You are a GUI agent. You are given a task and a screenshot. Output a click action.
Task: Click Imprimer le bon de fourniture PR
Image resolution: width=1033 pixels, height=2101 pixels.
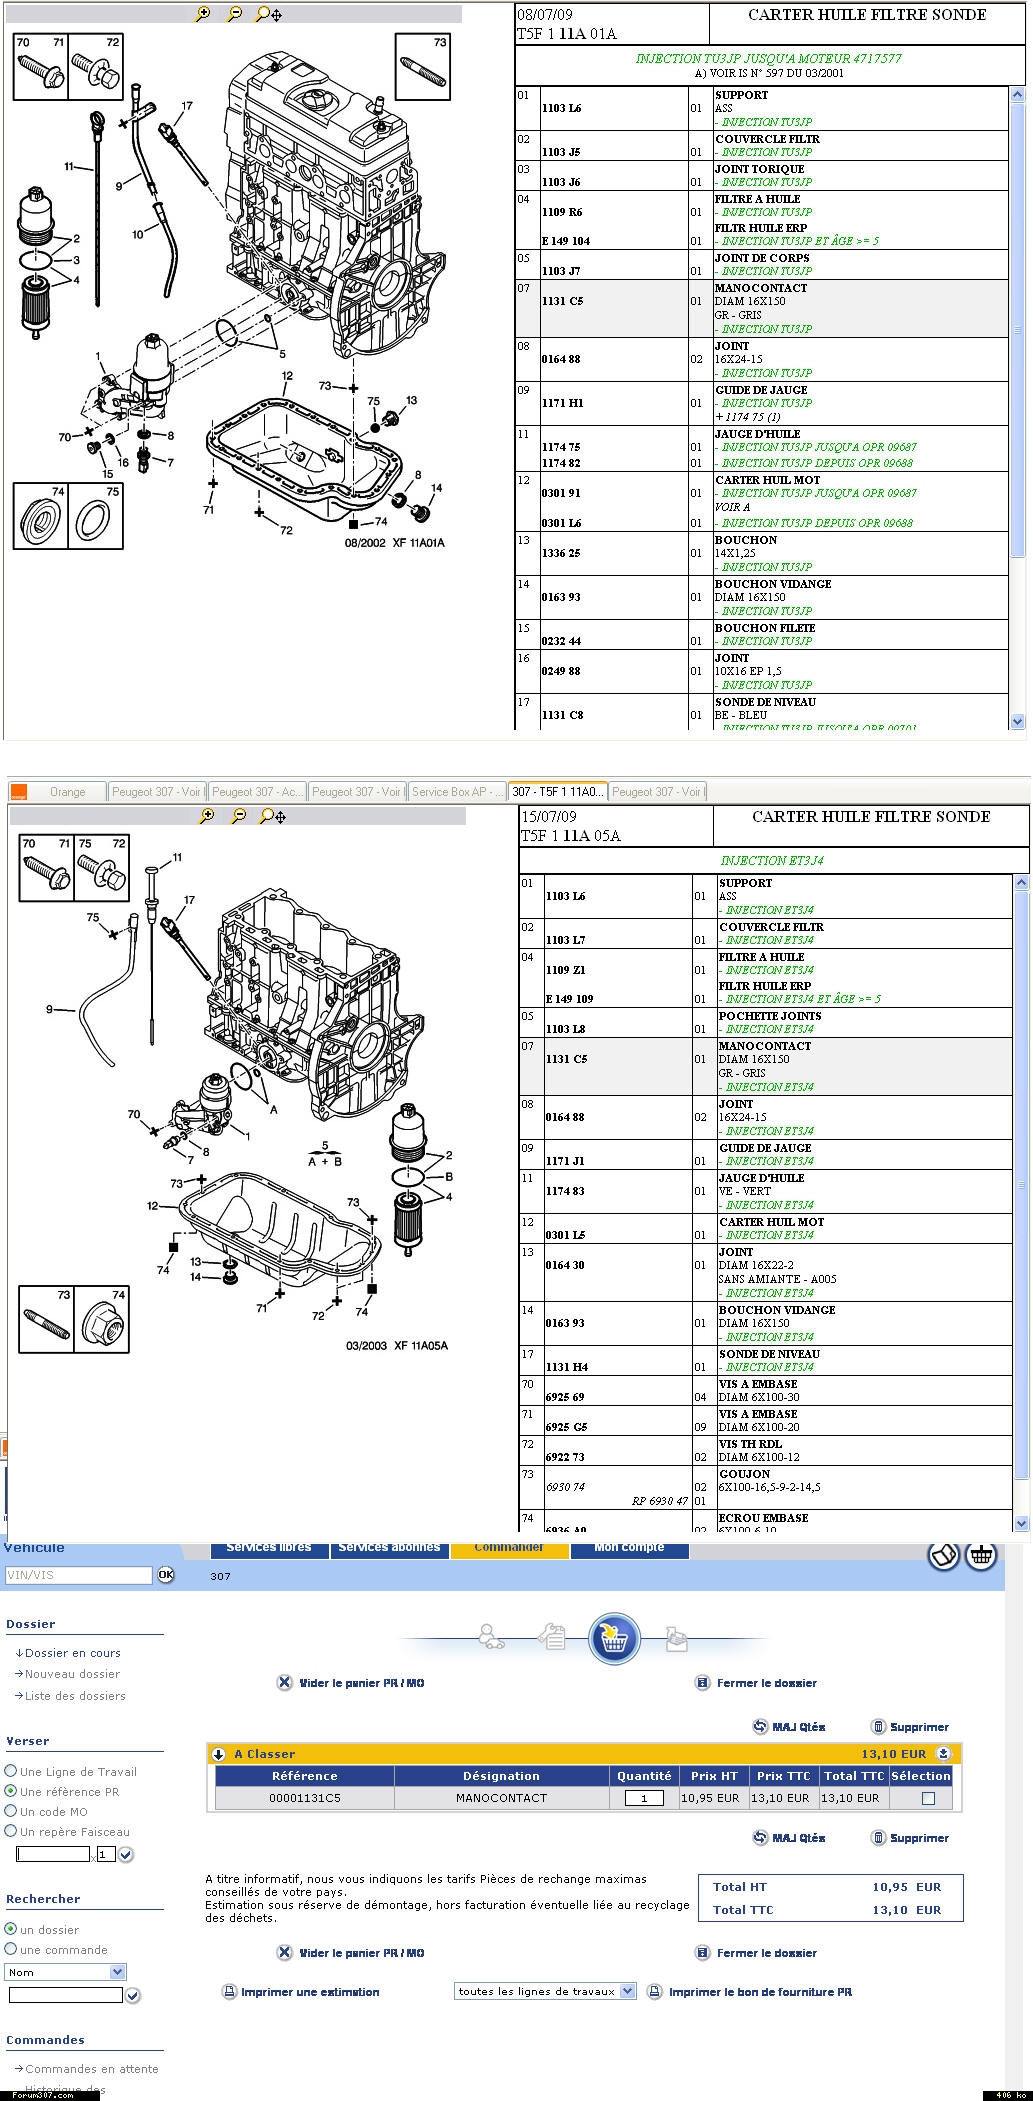point(760,1992)
